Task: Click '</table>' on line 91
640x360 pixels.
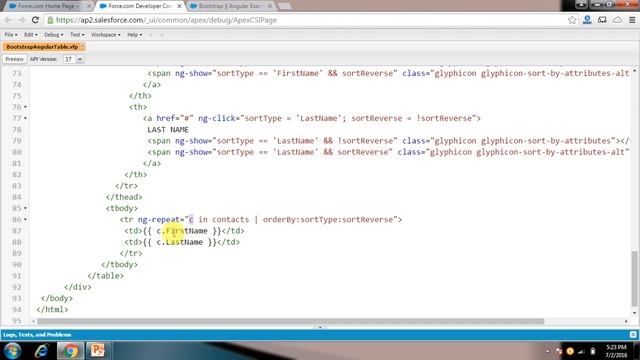Action: point(105,276)
